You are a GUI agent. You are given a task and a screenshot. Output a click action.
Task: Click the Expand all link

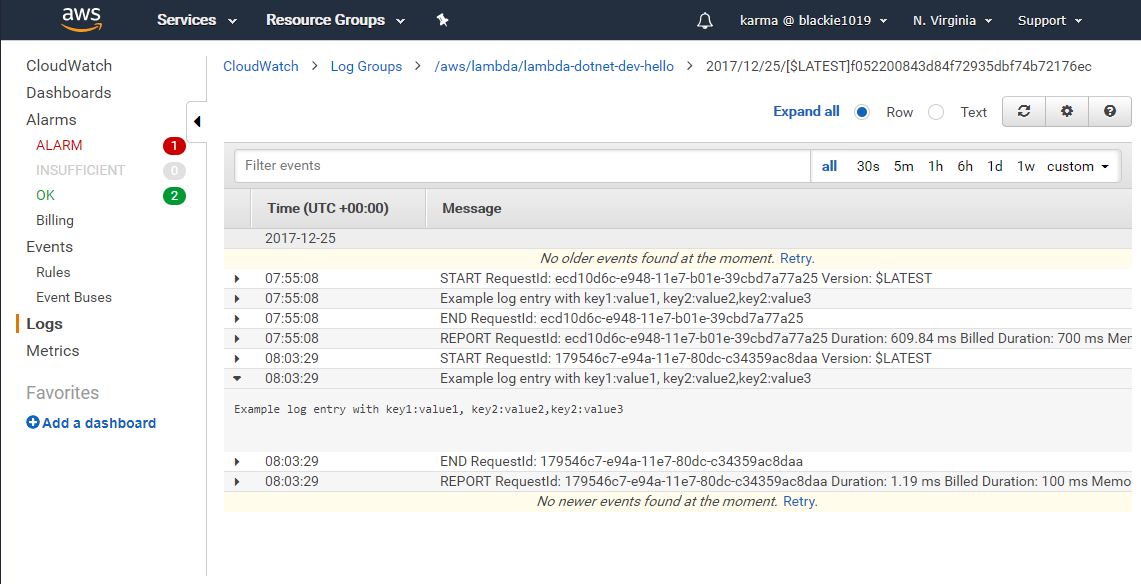tap(806, 112)
